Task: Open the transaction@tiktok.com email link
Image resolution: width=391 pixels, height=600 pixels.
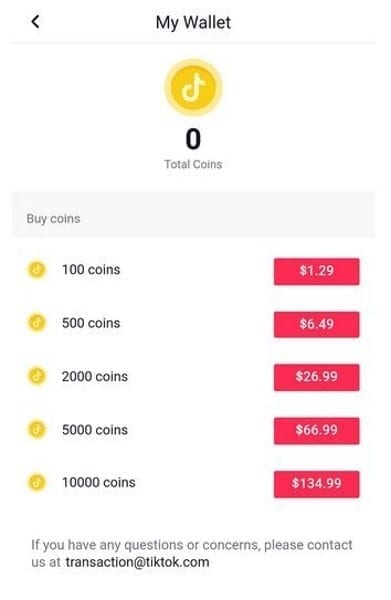Action: [x=137, y=562]
